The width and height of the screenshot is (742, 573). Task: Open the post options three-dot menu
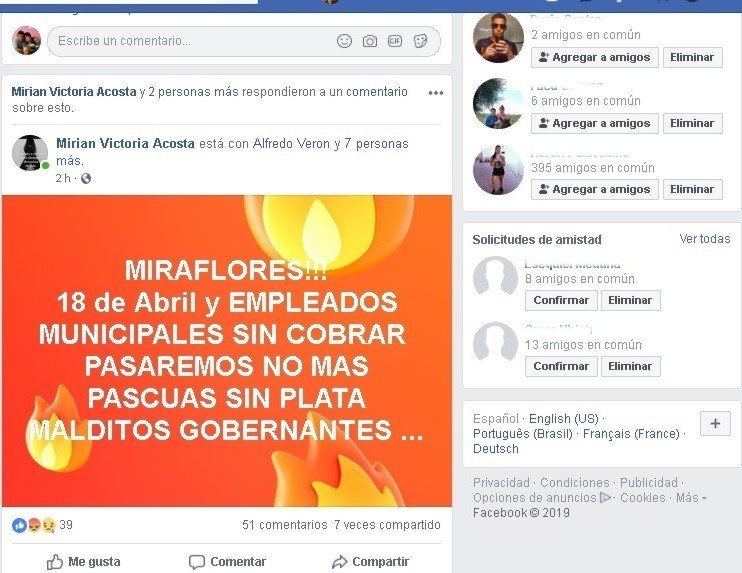pos(435,93)
